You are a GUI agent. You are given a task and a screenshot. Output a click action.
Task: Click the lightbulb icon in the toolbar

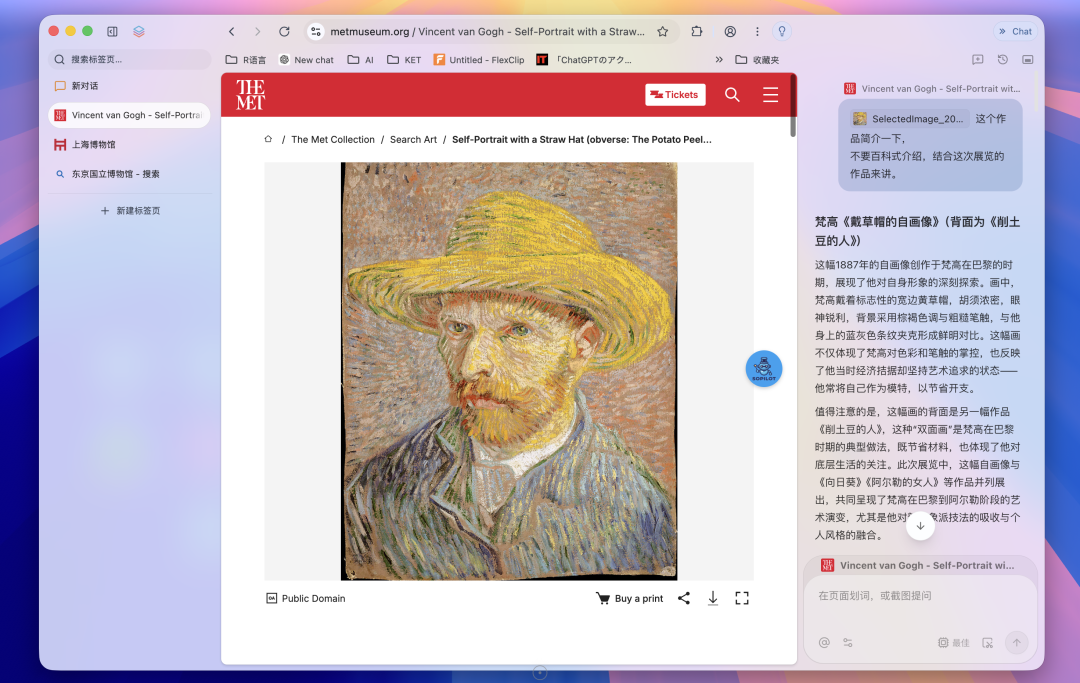782,32
